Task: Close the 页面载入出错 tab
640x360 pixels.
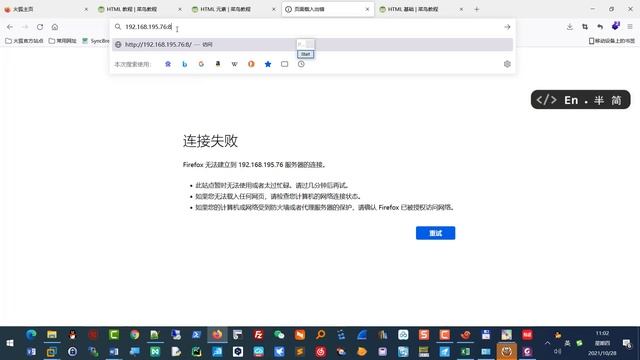Action: pos(367,9)
